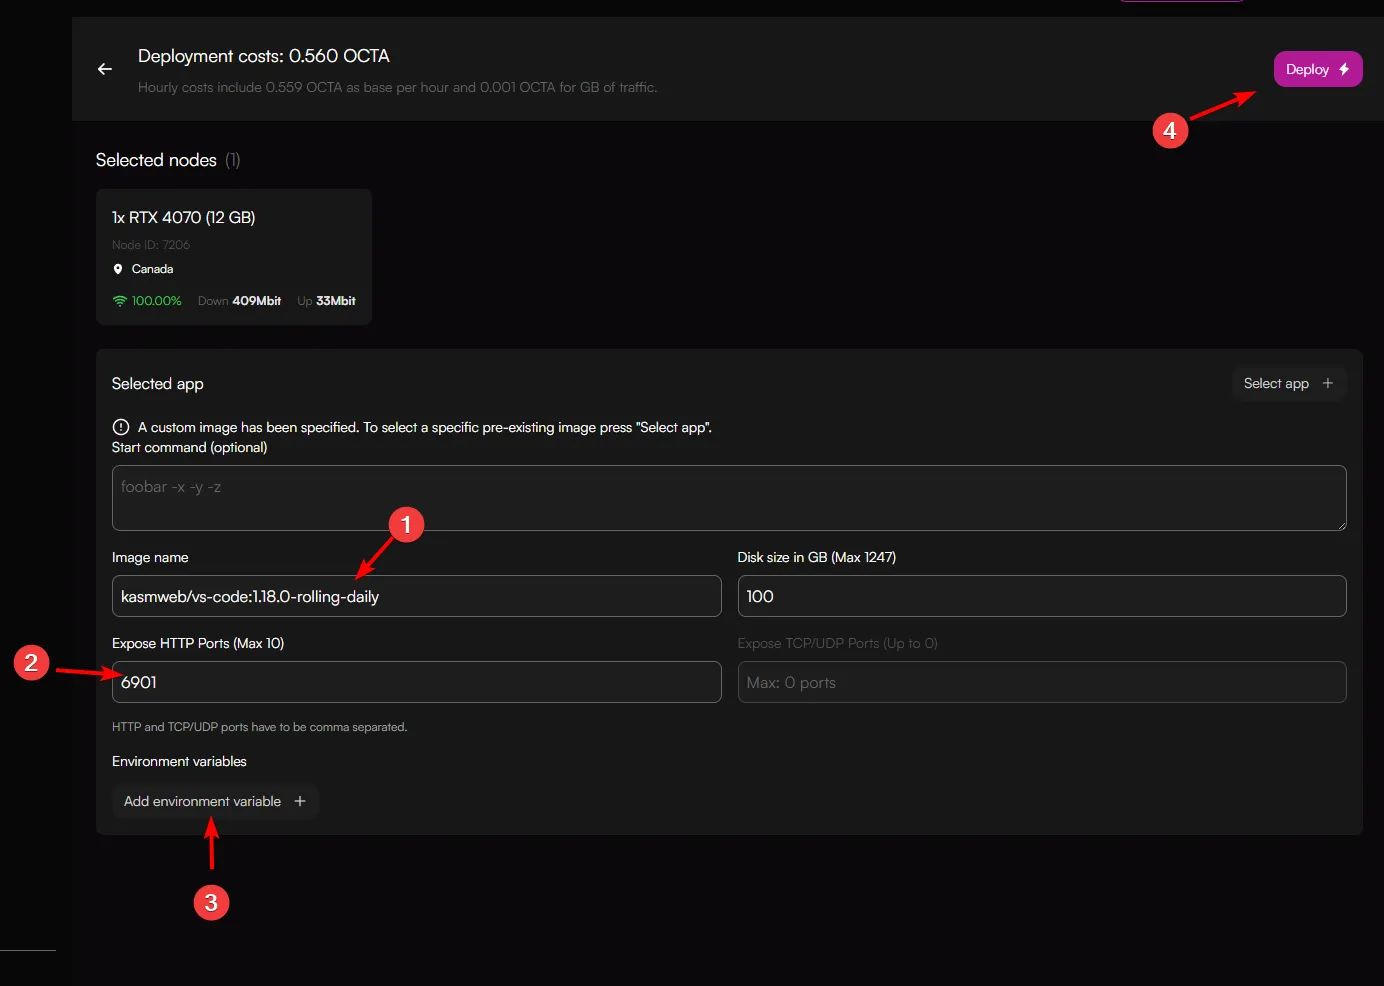Click the Up 33Mbit speed value
Viewport: 1384px width, 986px height.
point(326,301)
